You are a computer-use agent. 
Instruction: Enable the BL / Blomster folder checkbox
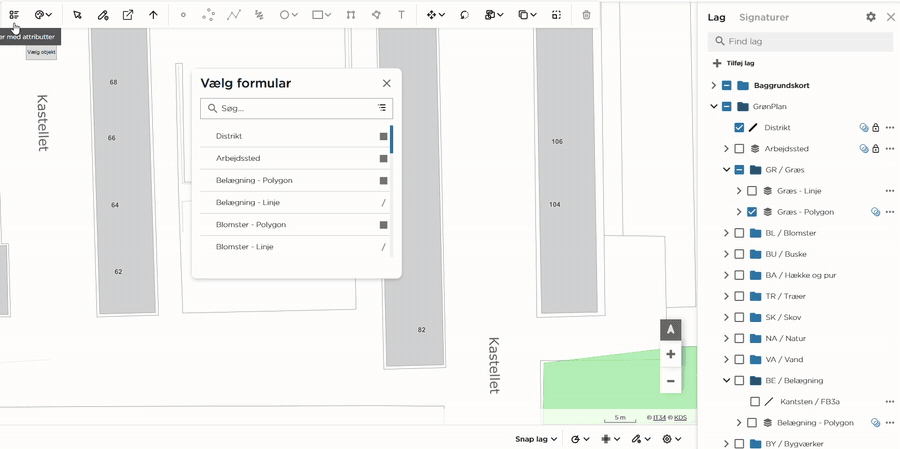[x=739, y=233]
